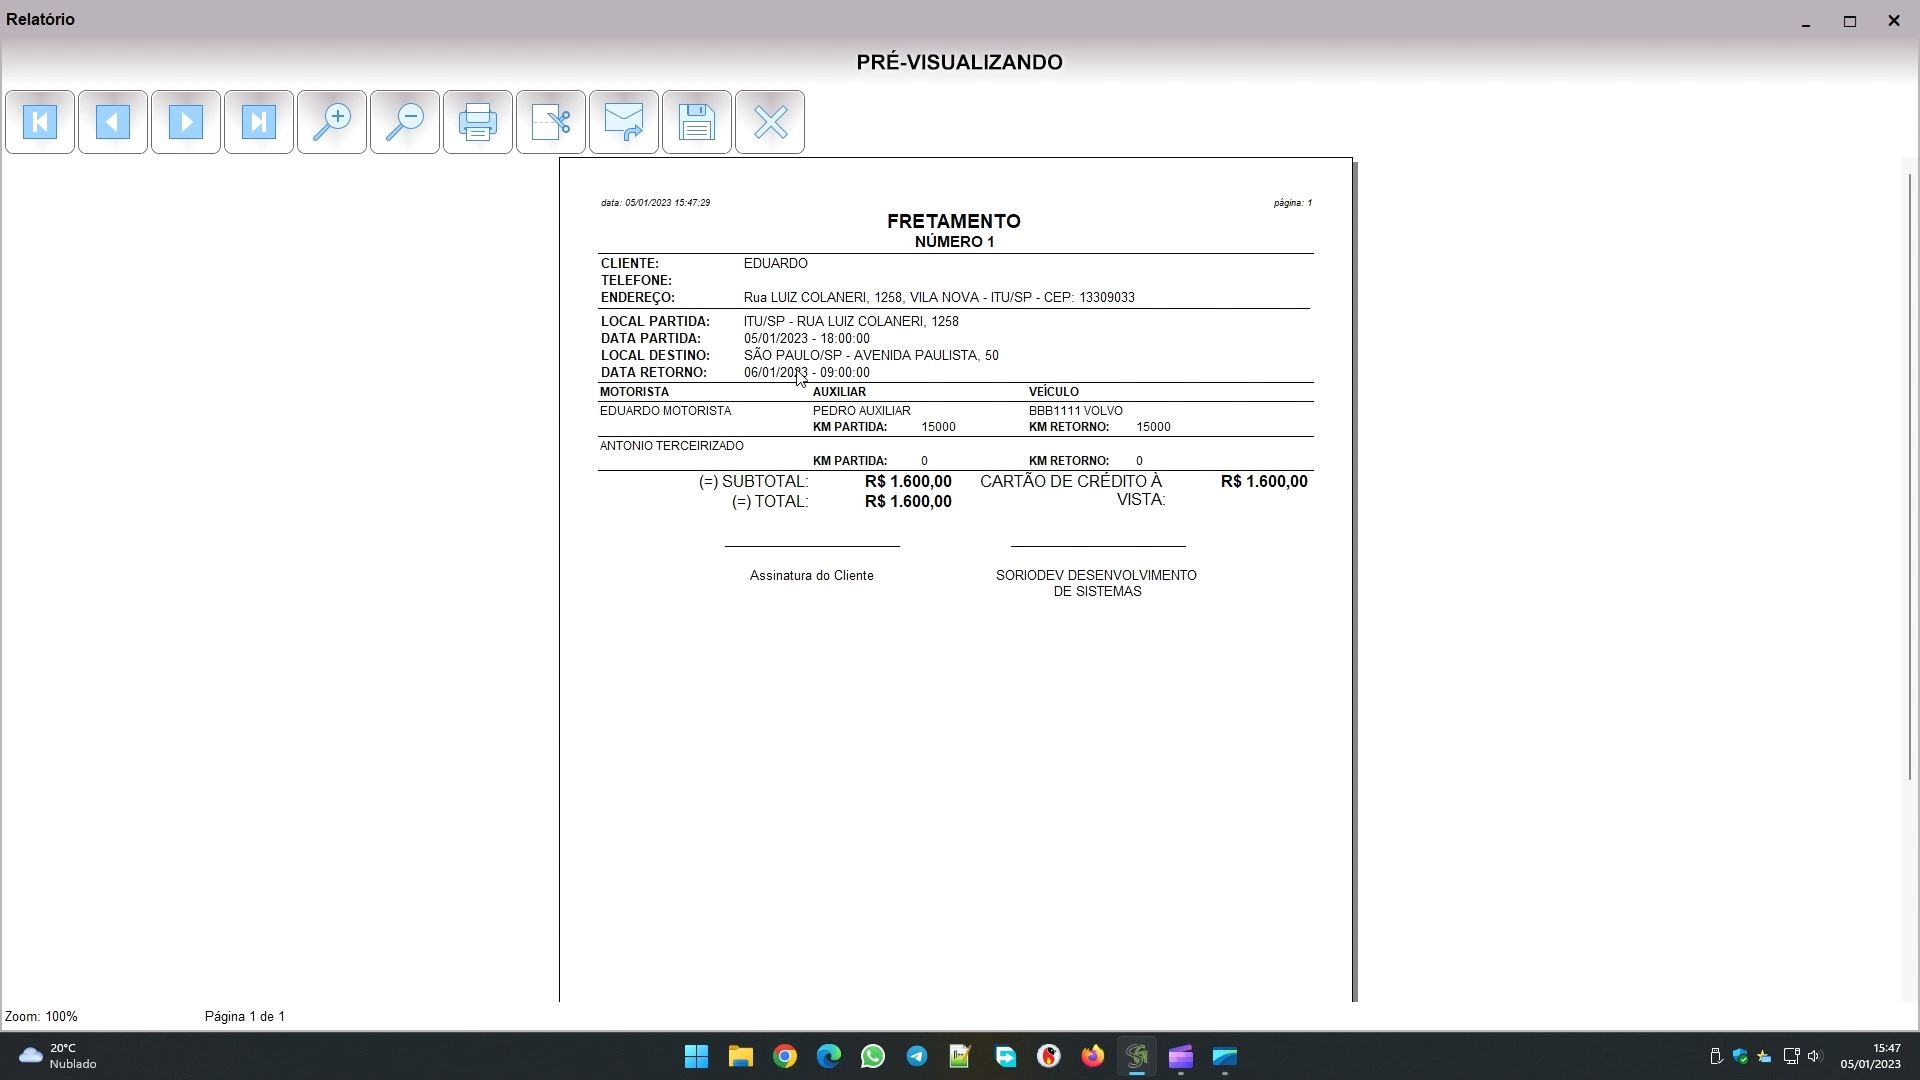Open clock and date 15:47 in taskbar

coord(1870,1056)
